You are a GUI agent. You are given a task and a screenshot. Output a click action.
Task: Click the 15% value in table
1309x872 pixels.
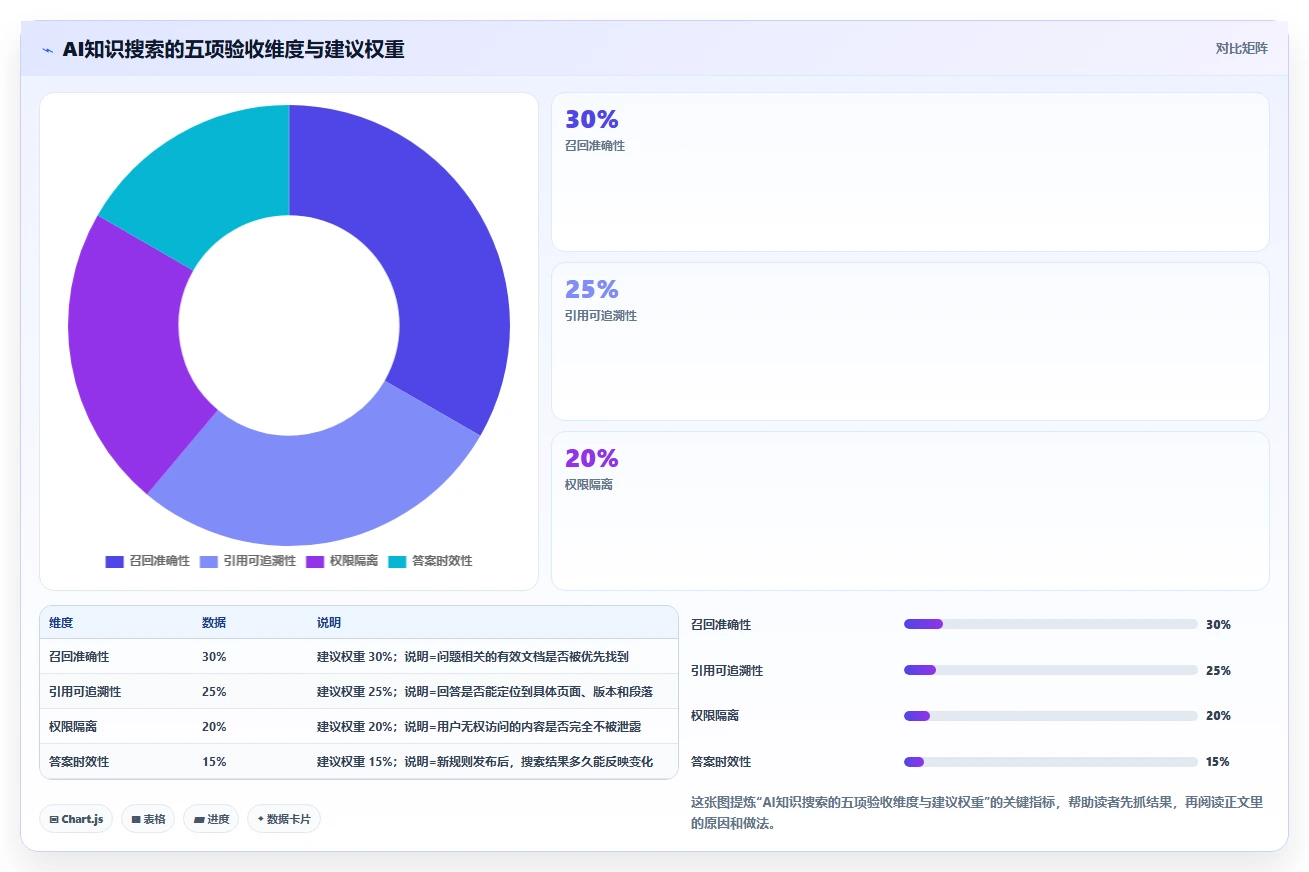(x=214, y=761)
